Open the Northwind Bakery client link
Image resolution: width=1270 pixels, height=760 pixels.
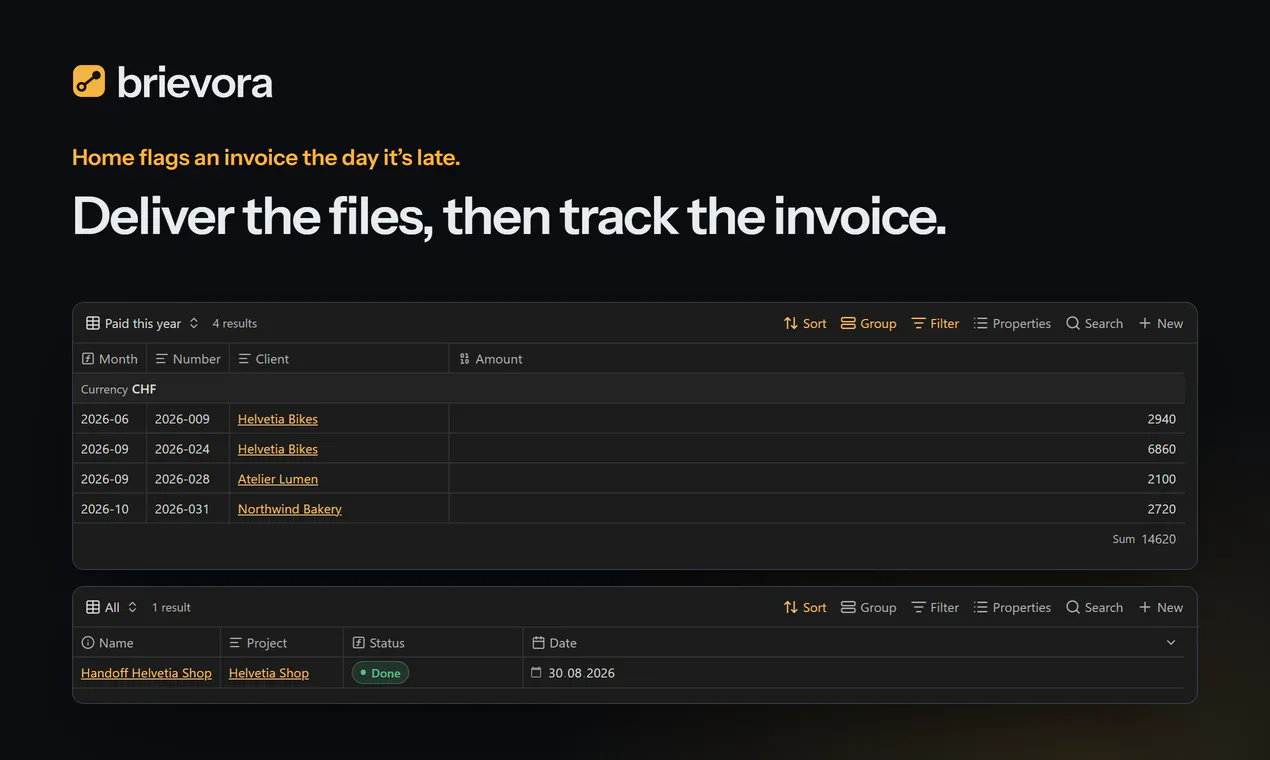point(290,509)
